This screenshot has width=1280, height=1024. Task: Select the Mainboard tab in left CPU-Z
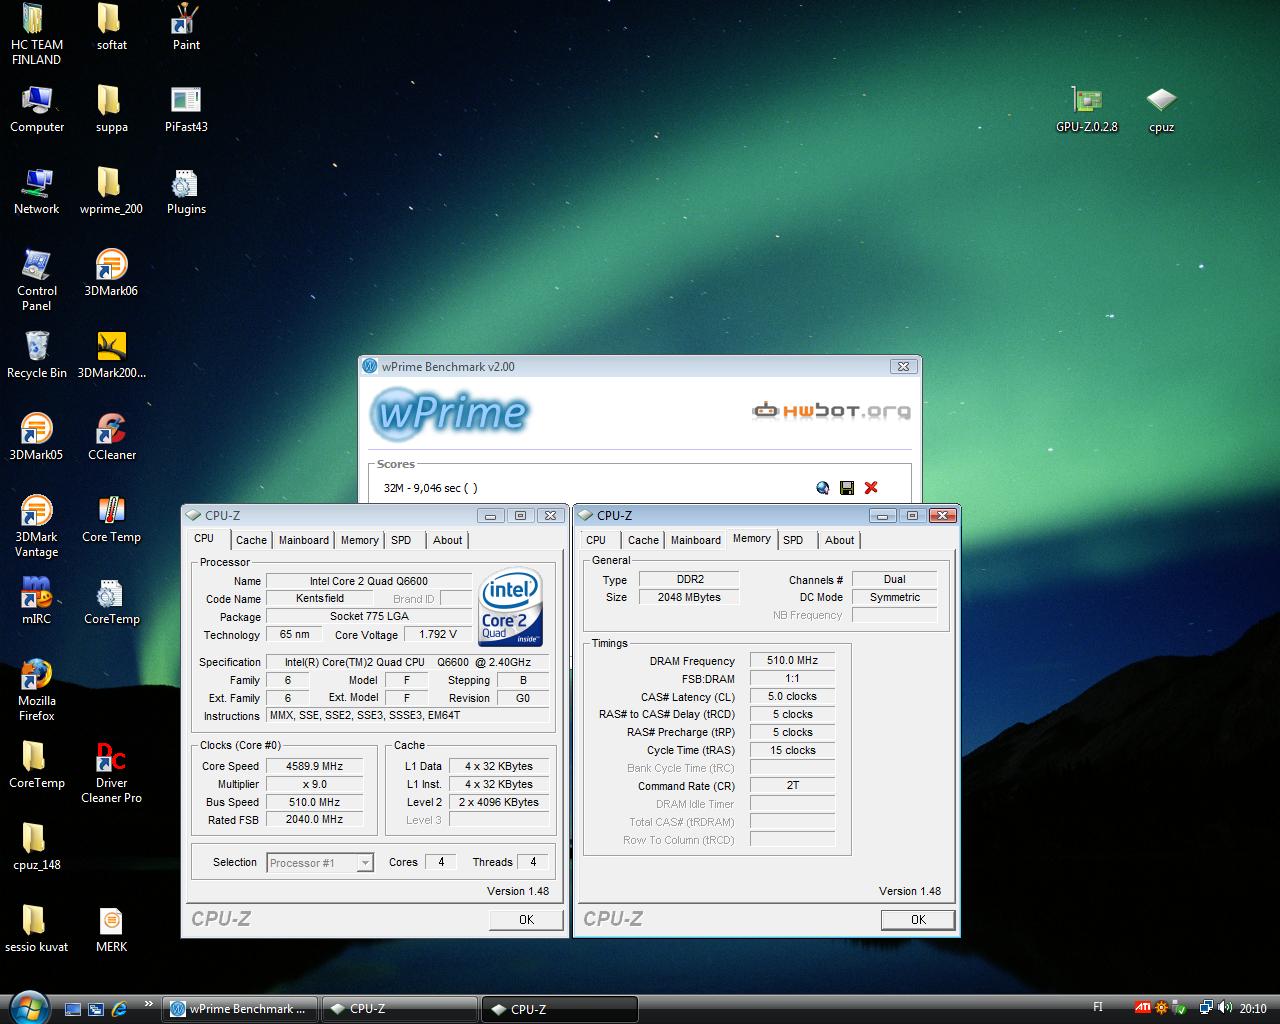click(x=303, y=540)
